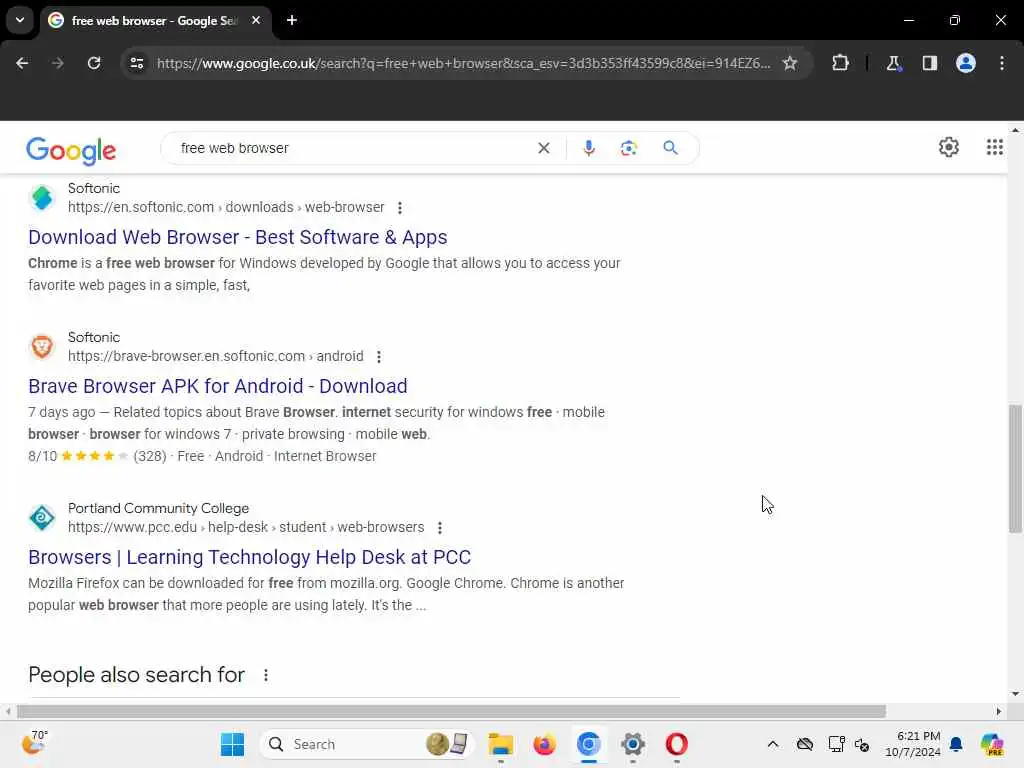The image size is (1024, 768).
Task: Open Google quick settings gear
Action: click(x=949, y=147)
